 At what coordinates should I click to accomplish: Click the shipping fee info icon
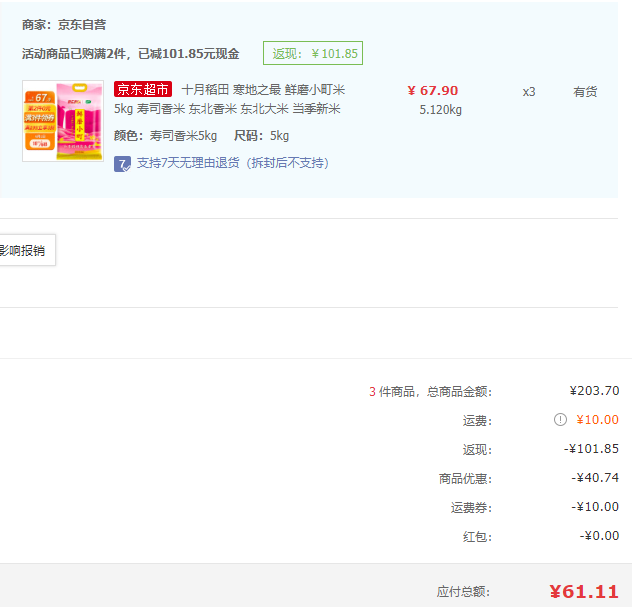(x=561, y=420)
